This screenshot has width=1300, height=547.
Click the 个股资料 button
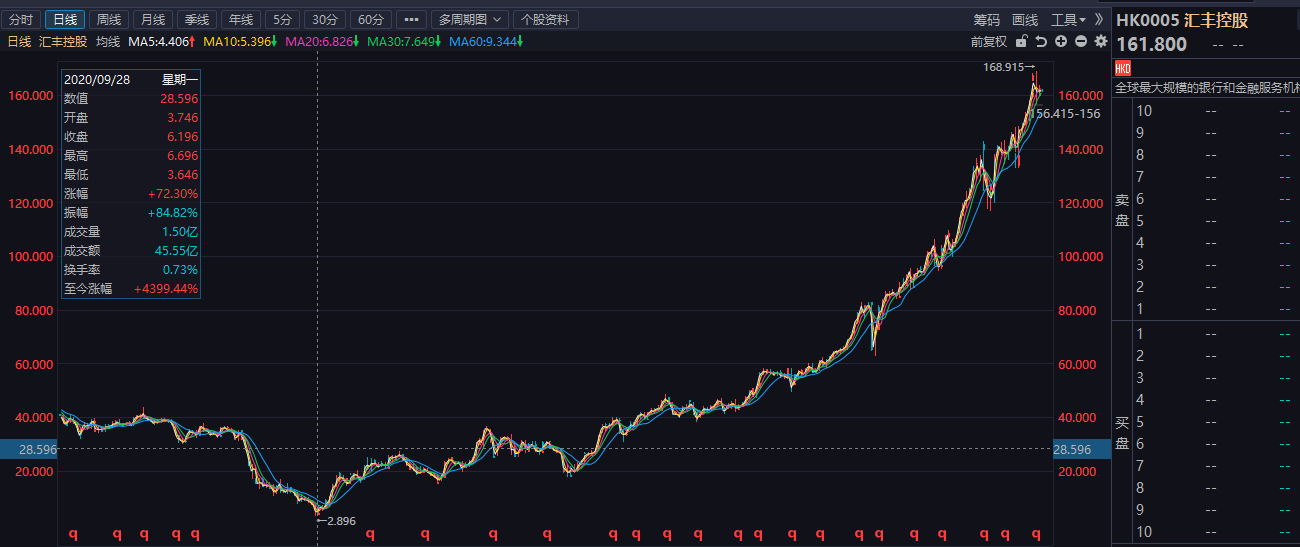pyautogui.click(x=547, y=19)
